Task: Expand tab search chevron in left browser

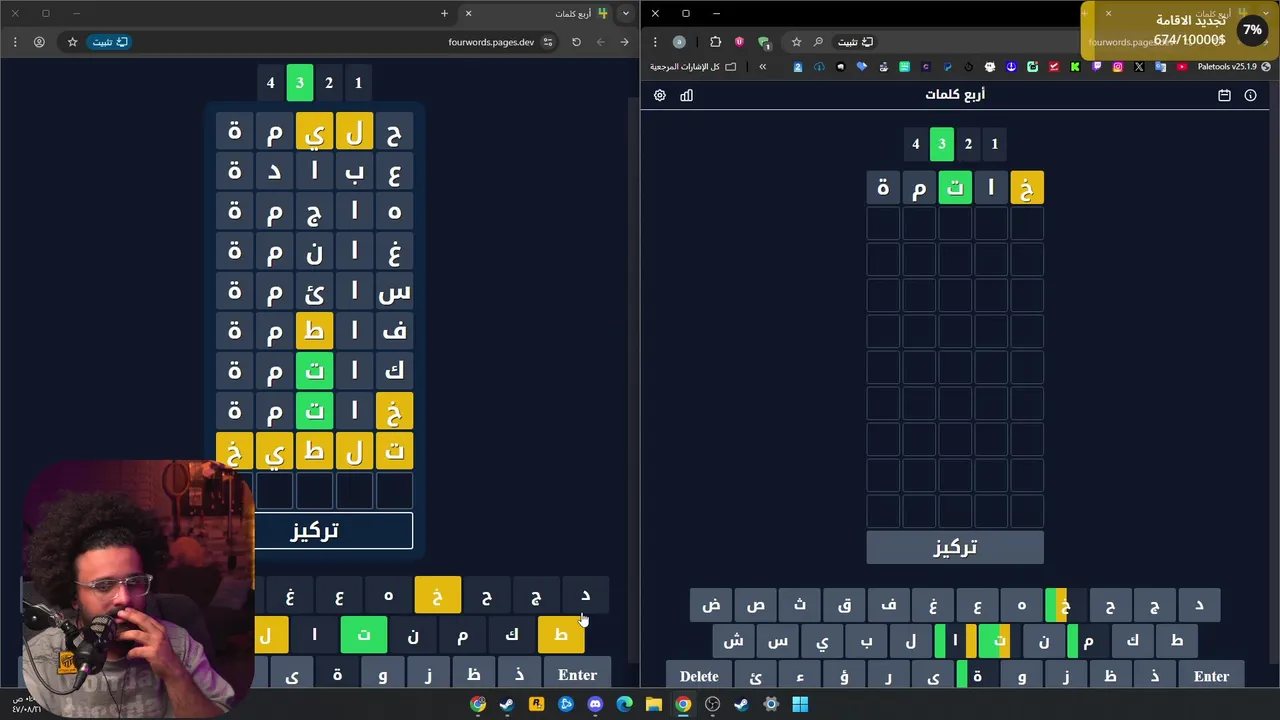Action: [x=625, y=13]
